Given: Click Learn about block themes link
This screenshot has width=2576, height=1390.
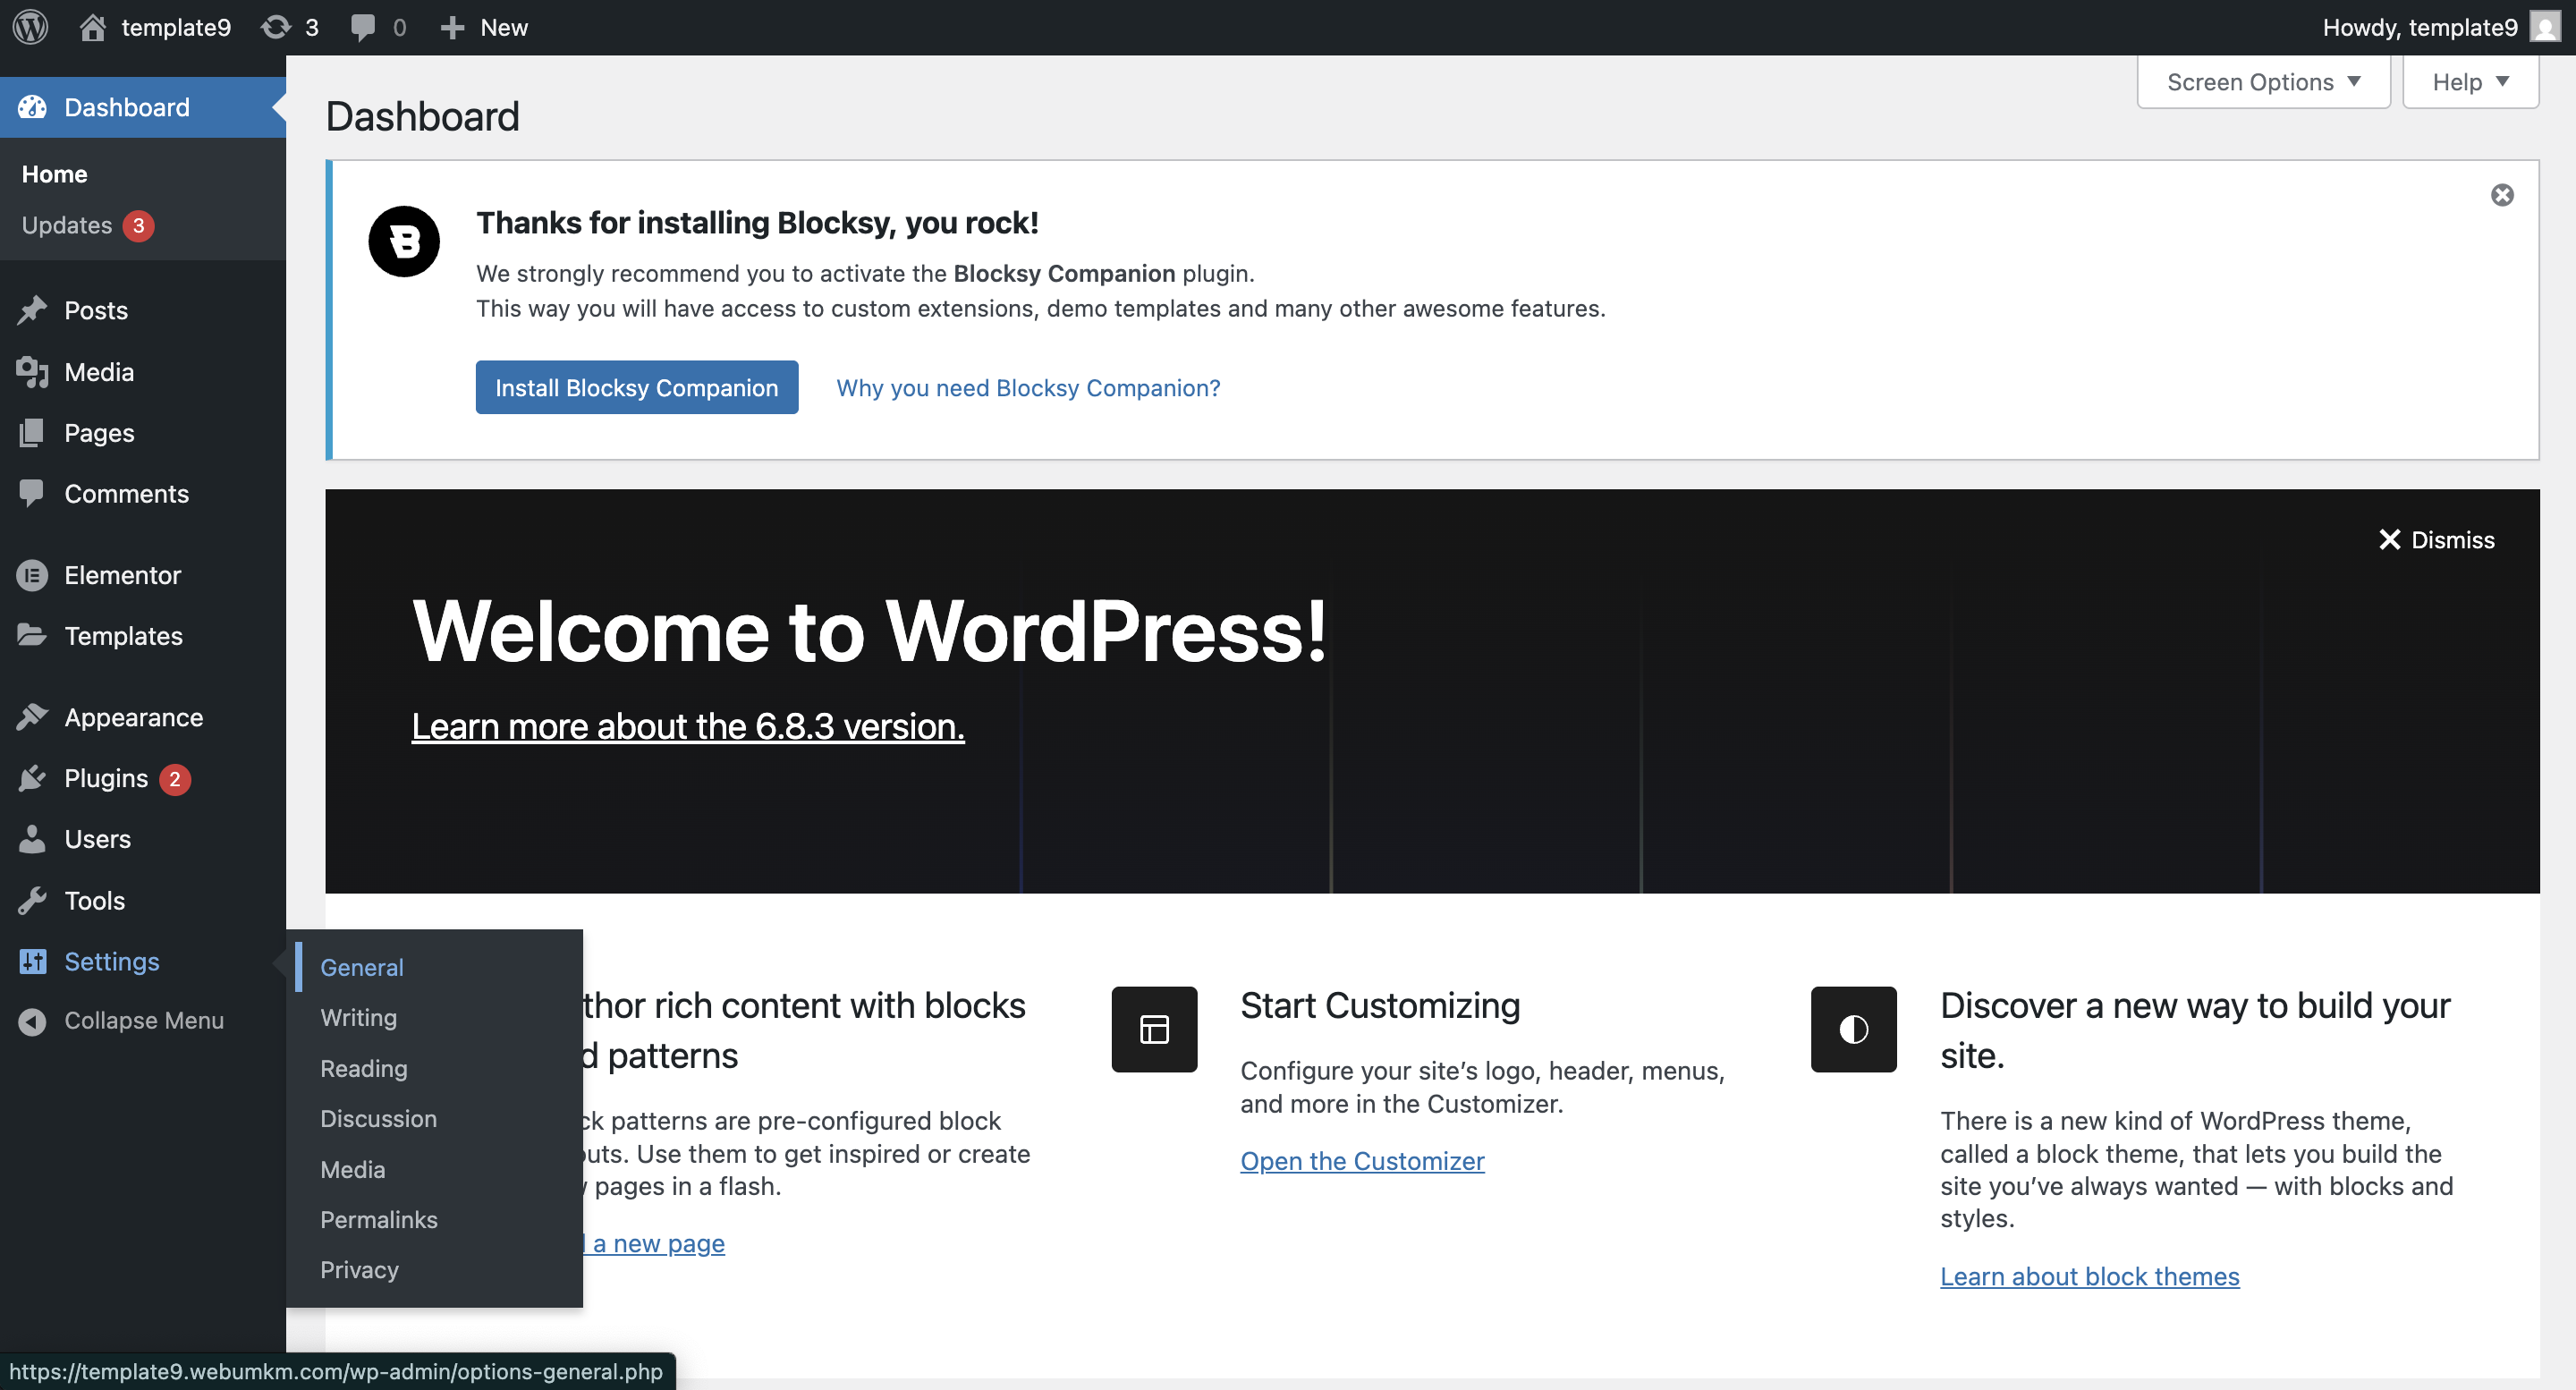Looking at the screenshot, I should point(2089,1276).
